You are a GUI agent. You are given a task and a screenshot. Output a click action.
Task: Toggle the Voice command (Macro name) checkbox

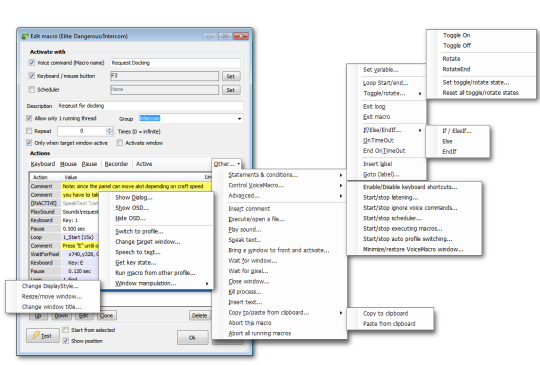point(32,63)
